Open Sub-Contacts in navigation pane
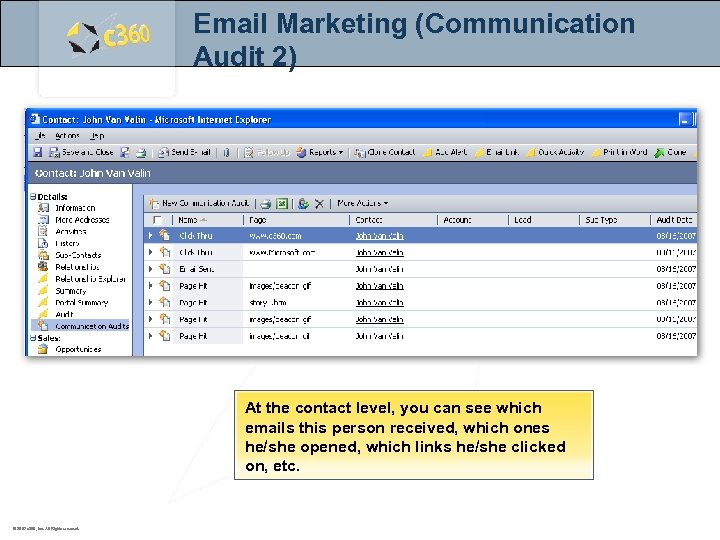This screenshot has height=540, width=720. pos(78,255)
